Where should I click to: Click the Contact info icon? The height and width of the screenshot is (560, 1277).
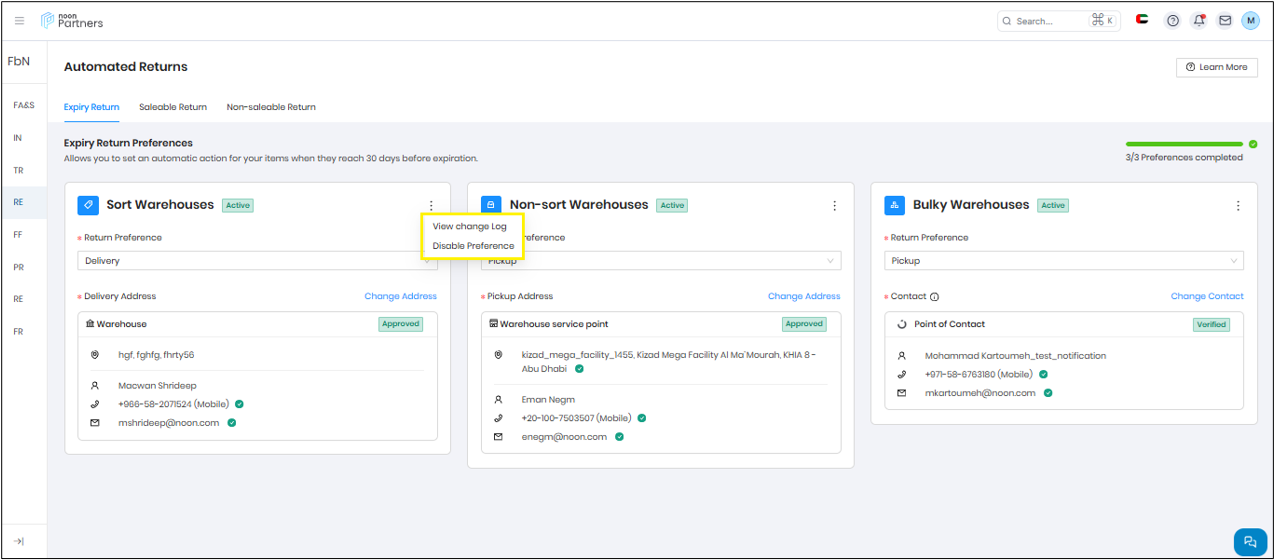[x=935, y=297]
